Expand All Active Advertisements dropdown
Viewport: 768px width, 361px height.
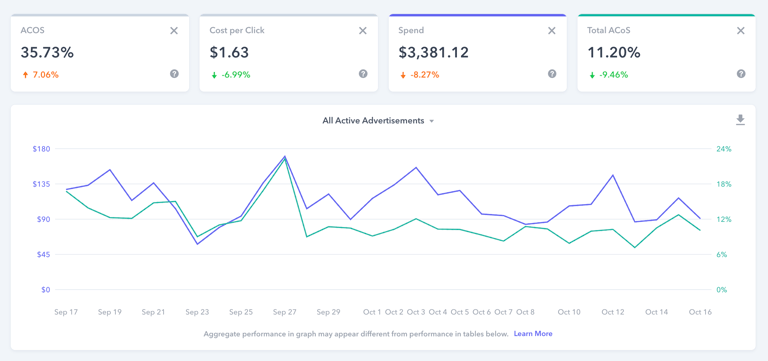coord(378,120)
